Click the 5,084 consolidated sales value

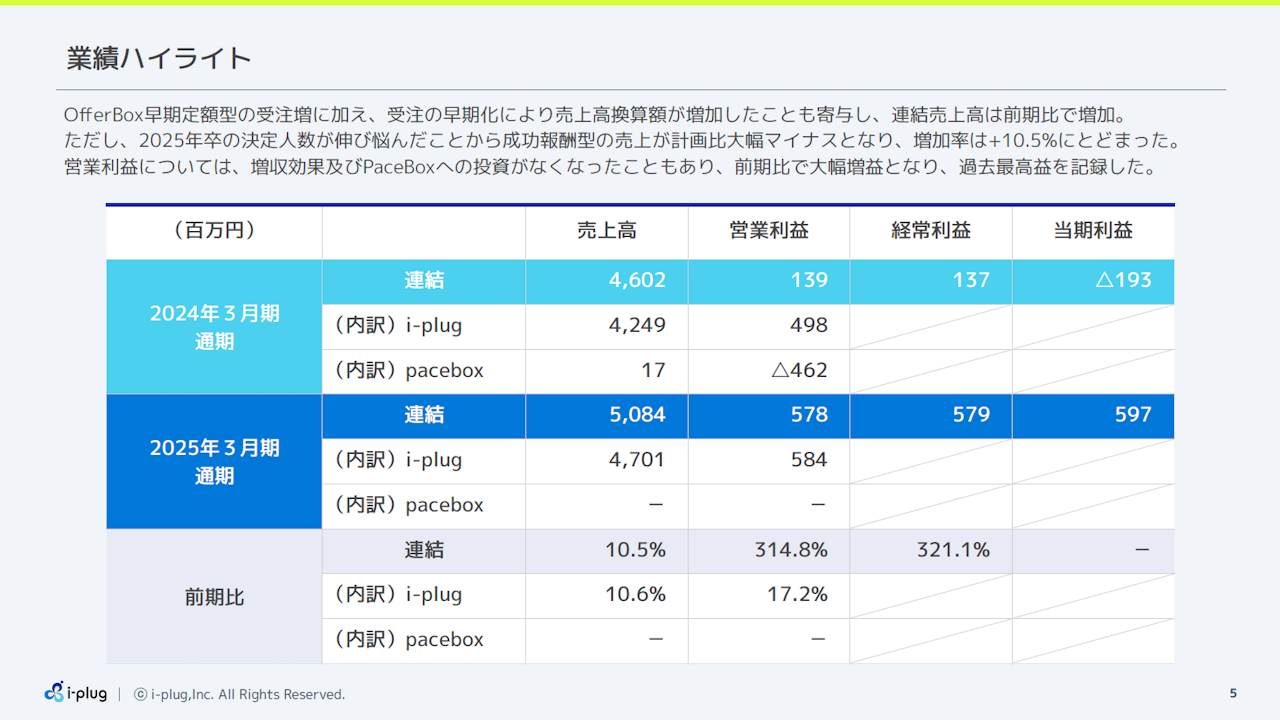(637, 415)
